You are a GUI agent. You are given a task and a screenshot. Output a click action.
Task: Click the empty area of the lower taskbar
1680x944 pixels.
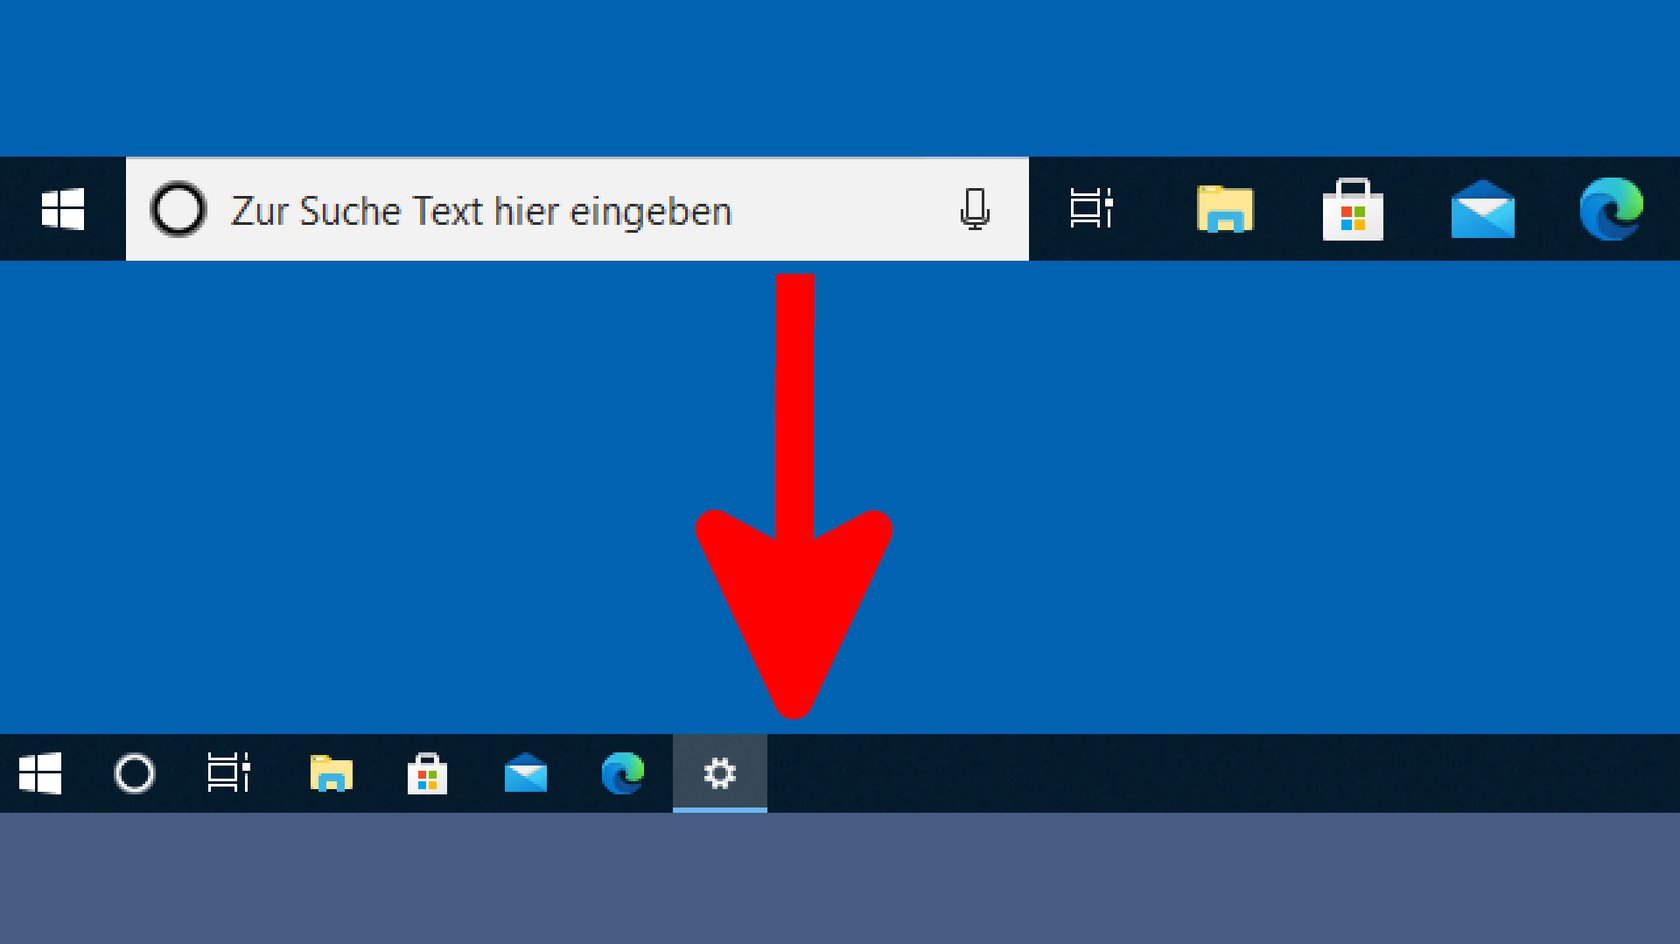(1223, 773)
